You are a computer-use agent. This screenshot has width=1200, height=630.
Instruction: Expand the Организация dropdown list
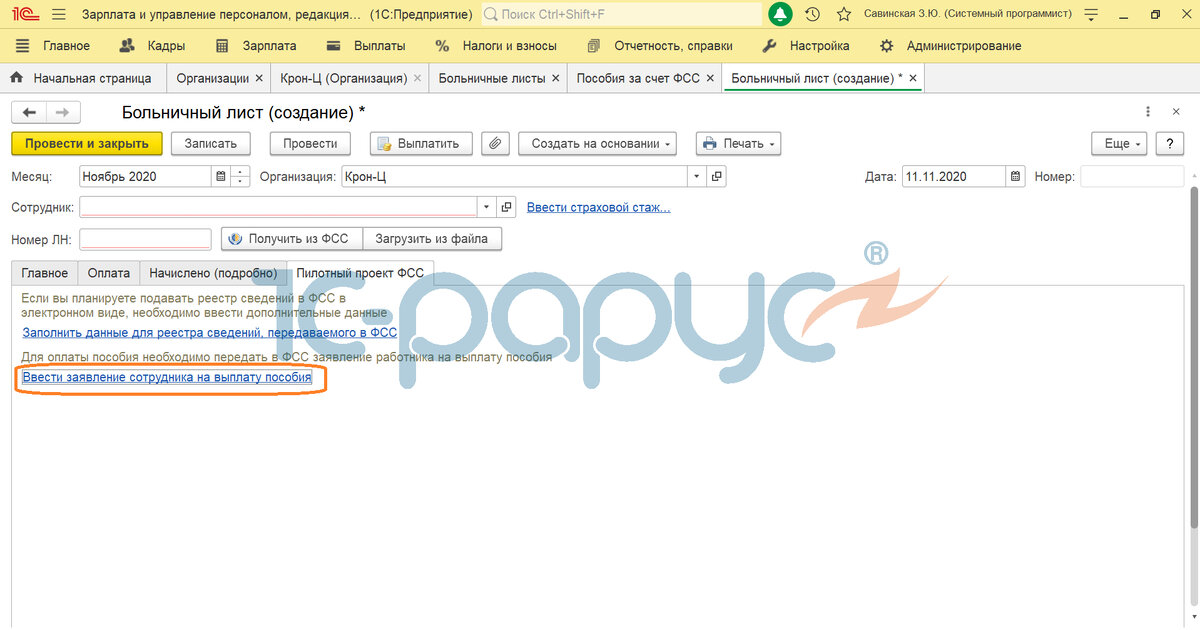[697, 177]
